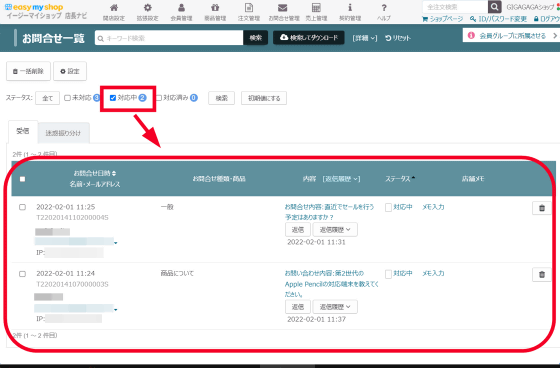The image size is (560, 368).
Task: Click the 商品について inquiry type cell
Action: click(x=177, y=273)
